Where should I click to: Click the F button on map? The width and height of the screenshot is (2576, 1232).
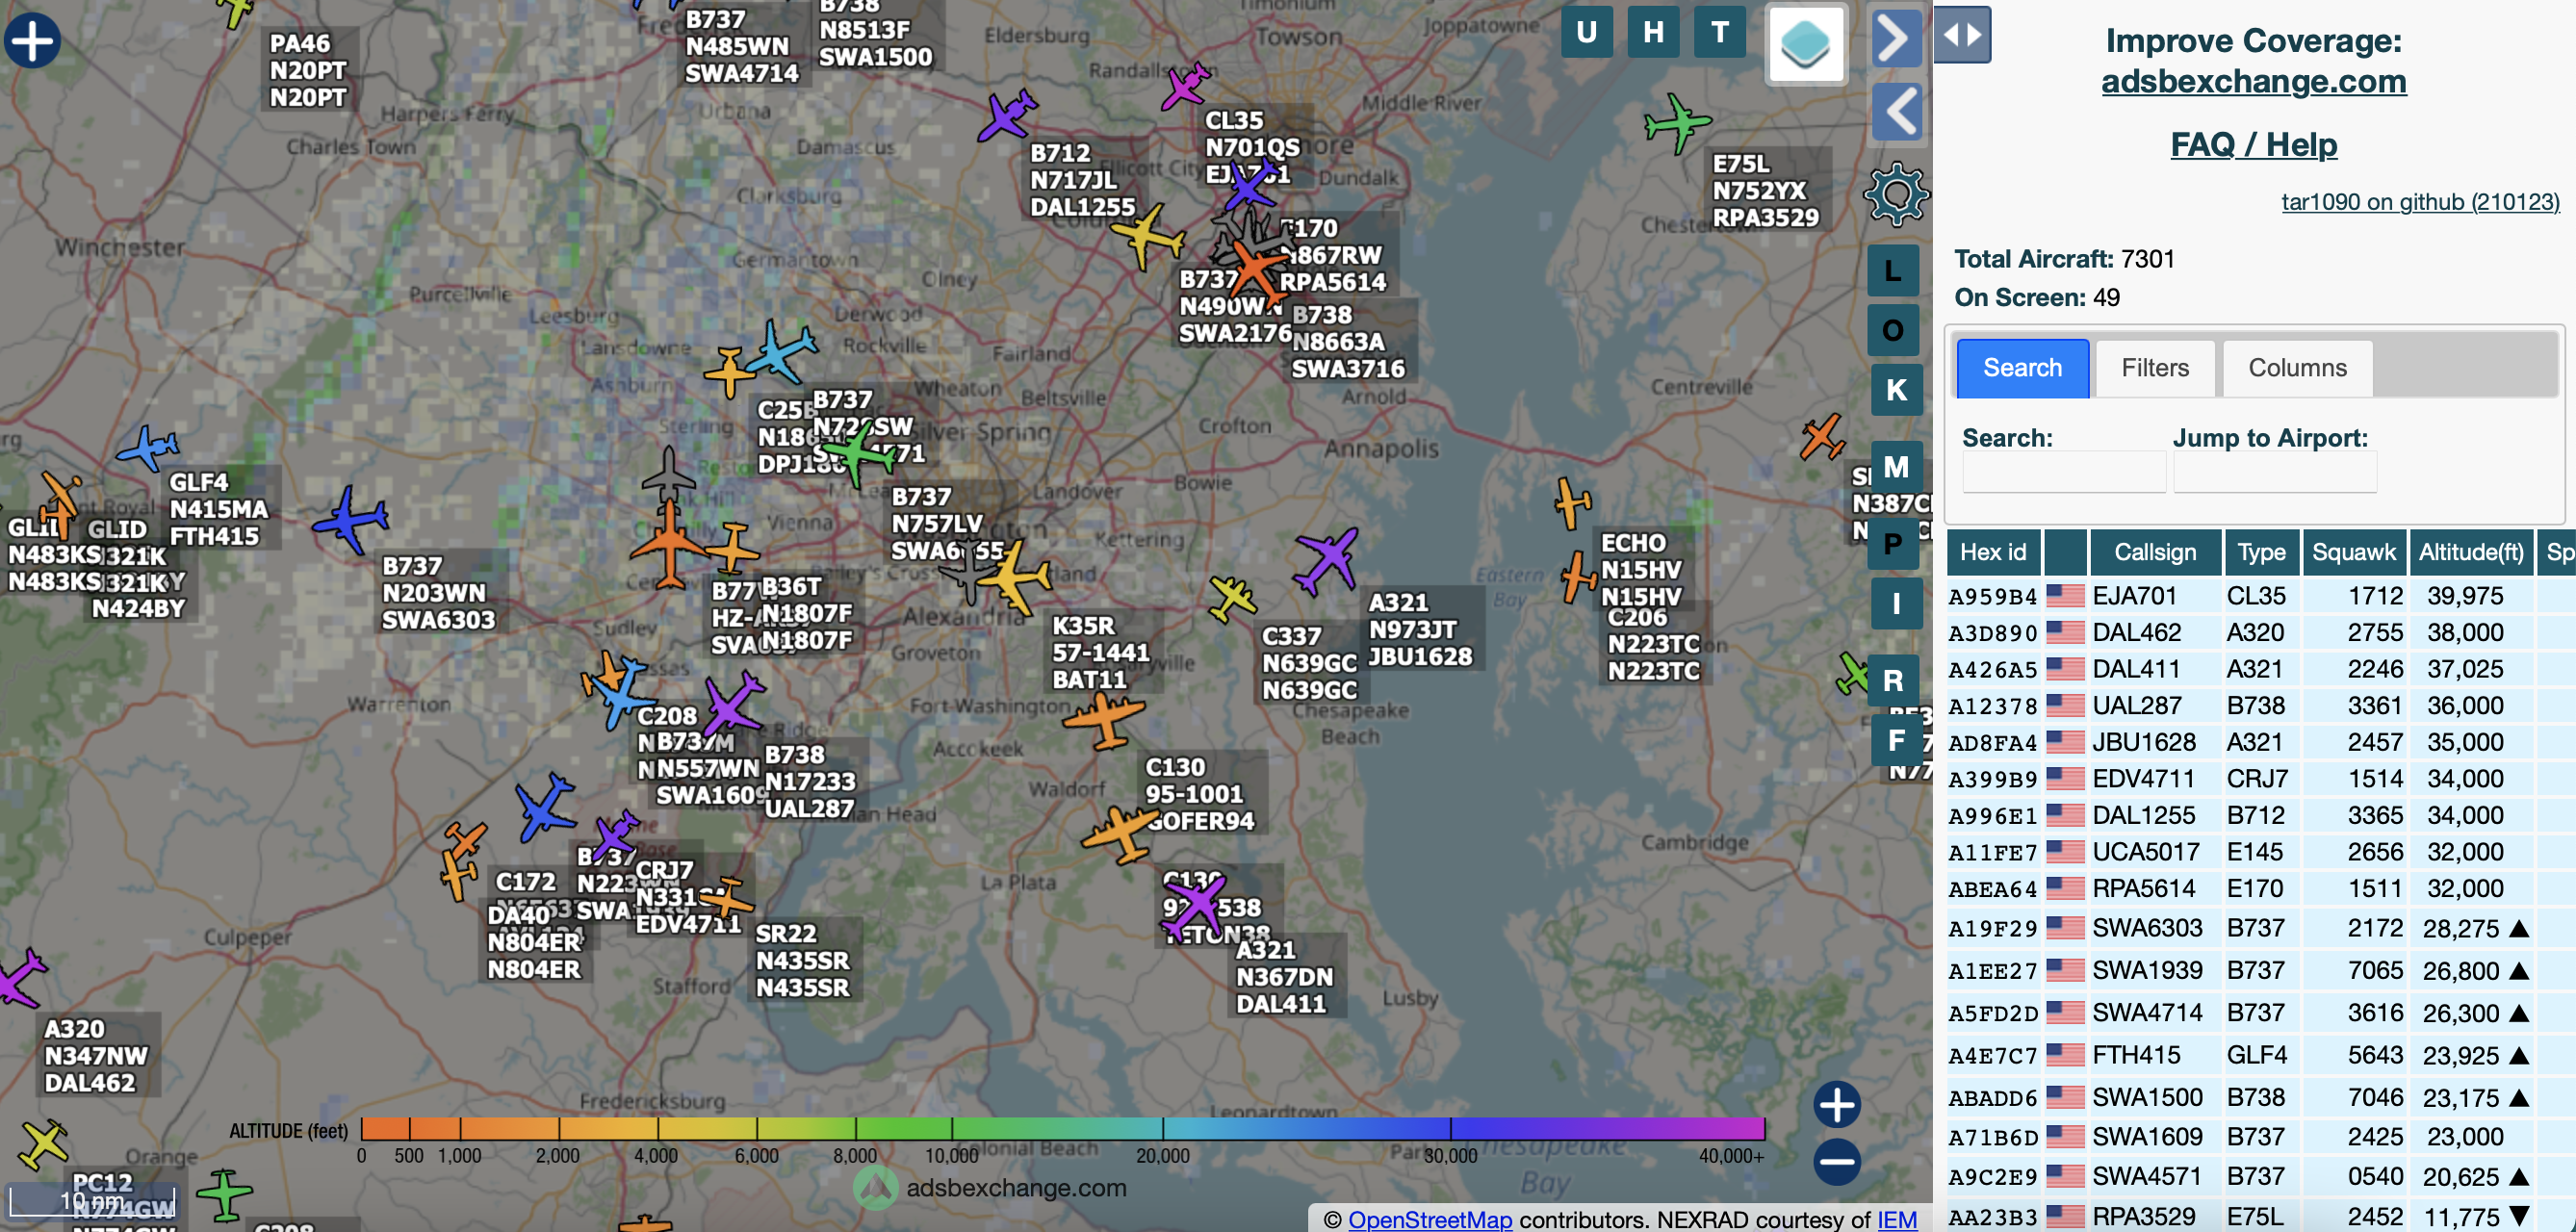coord(1896,740)
